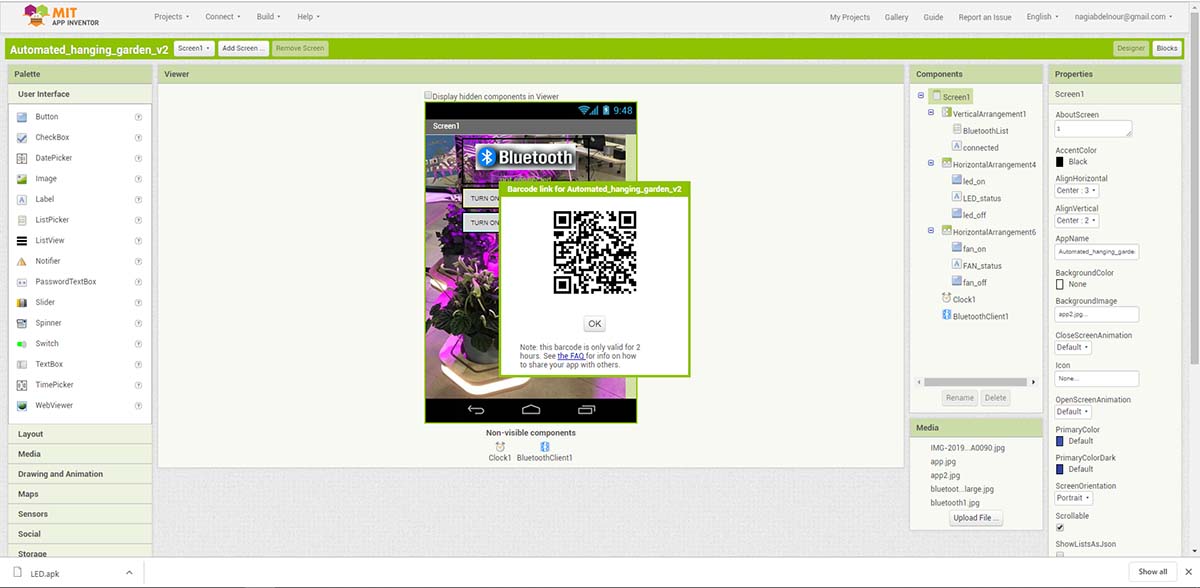Select the ListView palette icon
This screenshot has height=588, width=1200.
point(23,241)
